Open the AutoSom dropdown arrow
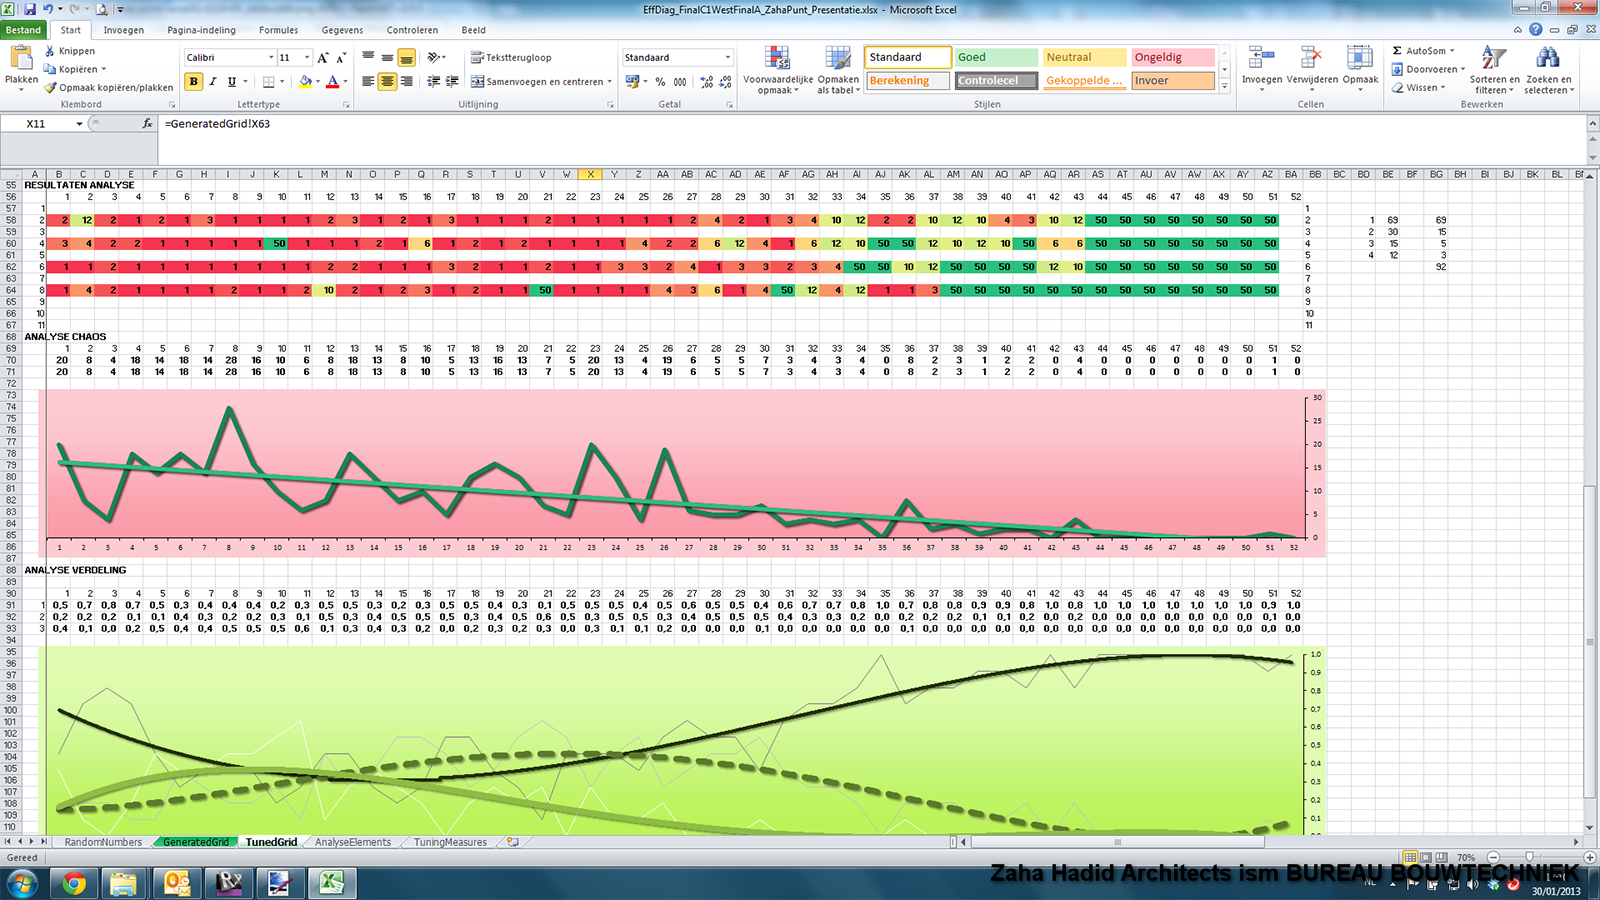1600x900 pixels. [1452, 51]
